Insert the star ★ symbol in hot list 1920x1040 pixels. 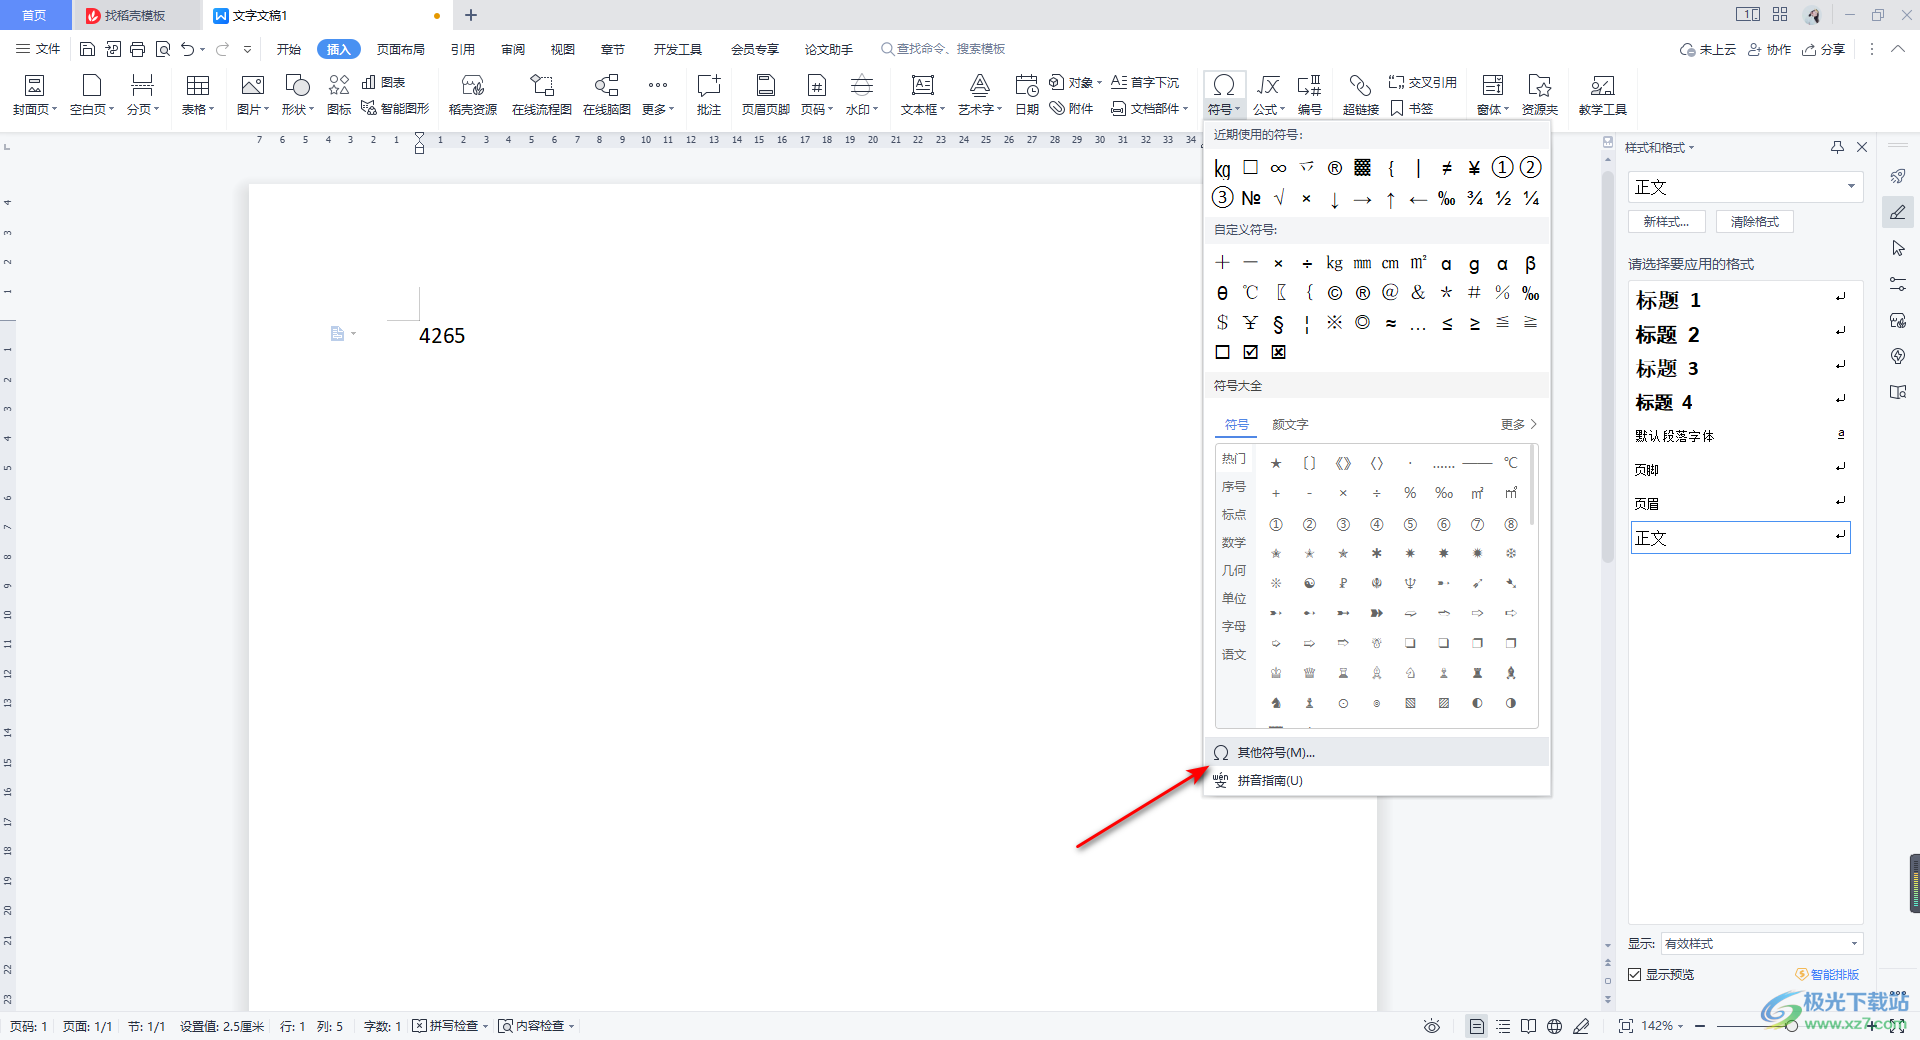pyautogui.click(x=1276, y=463)
